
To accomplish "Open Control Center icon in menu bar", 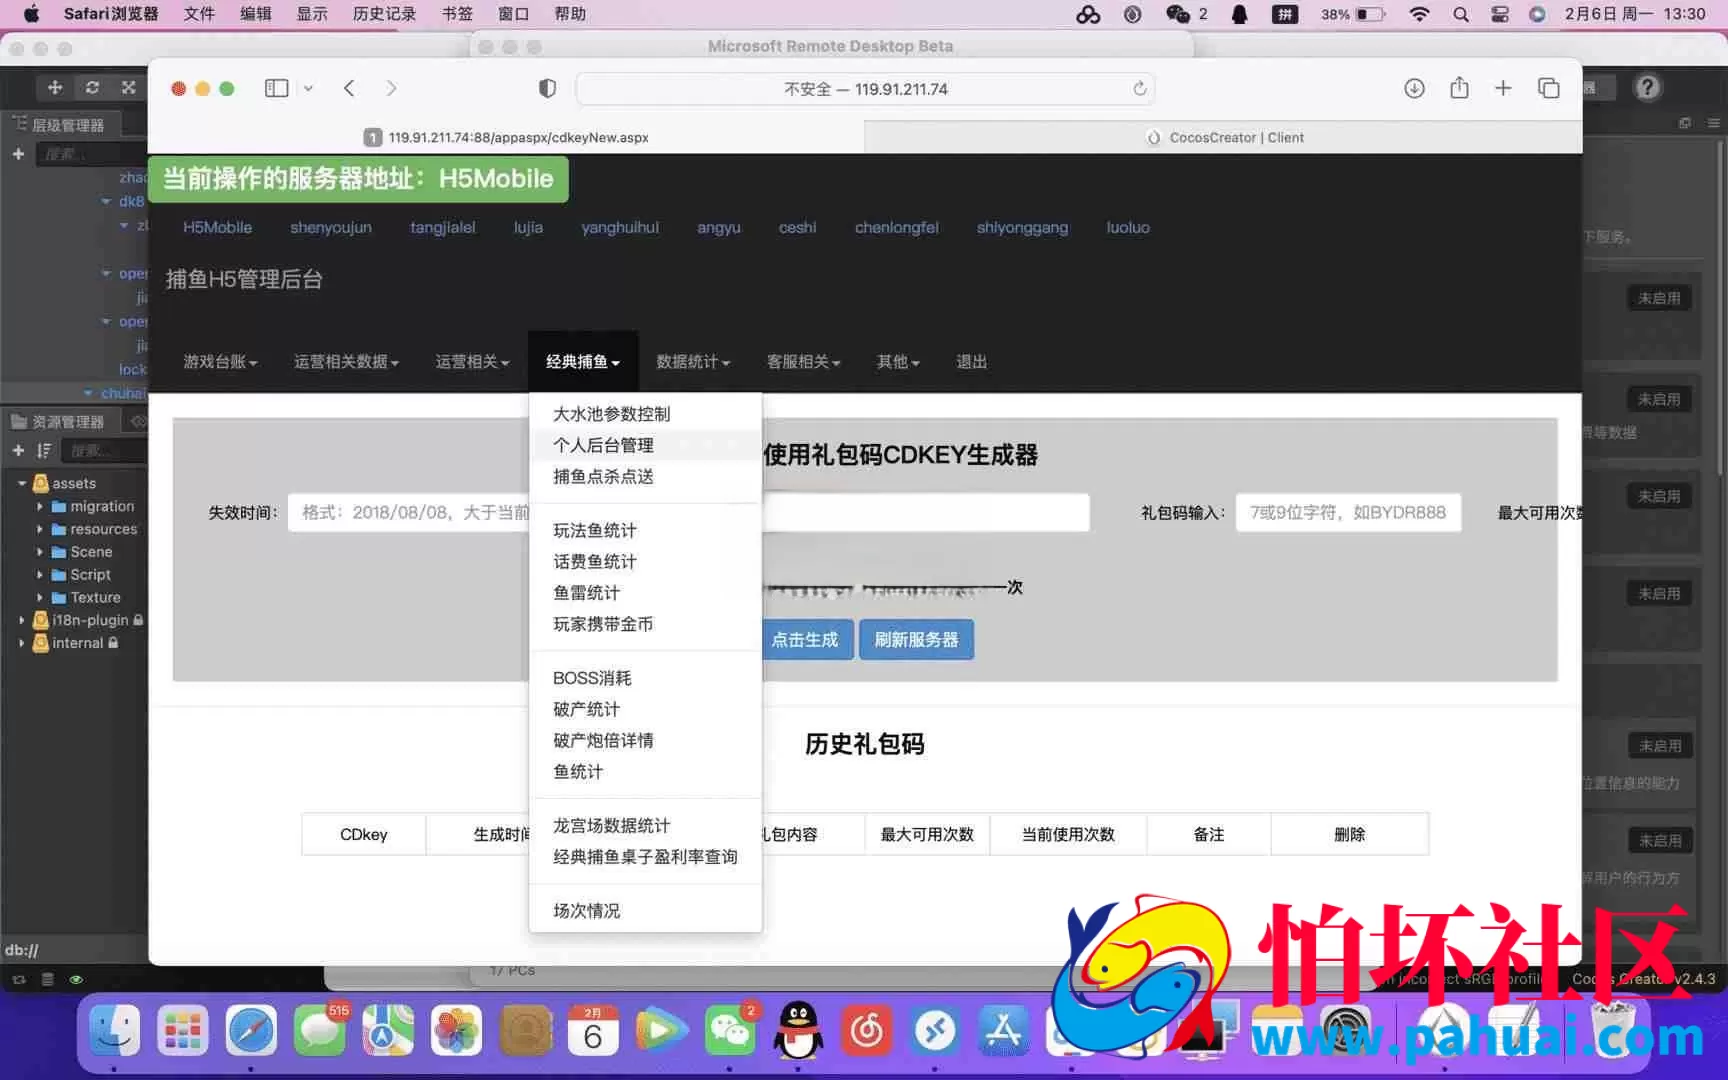I will (1500, 14).
